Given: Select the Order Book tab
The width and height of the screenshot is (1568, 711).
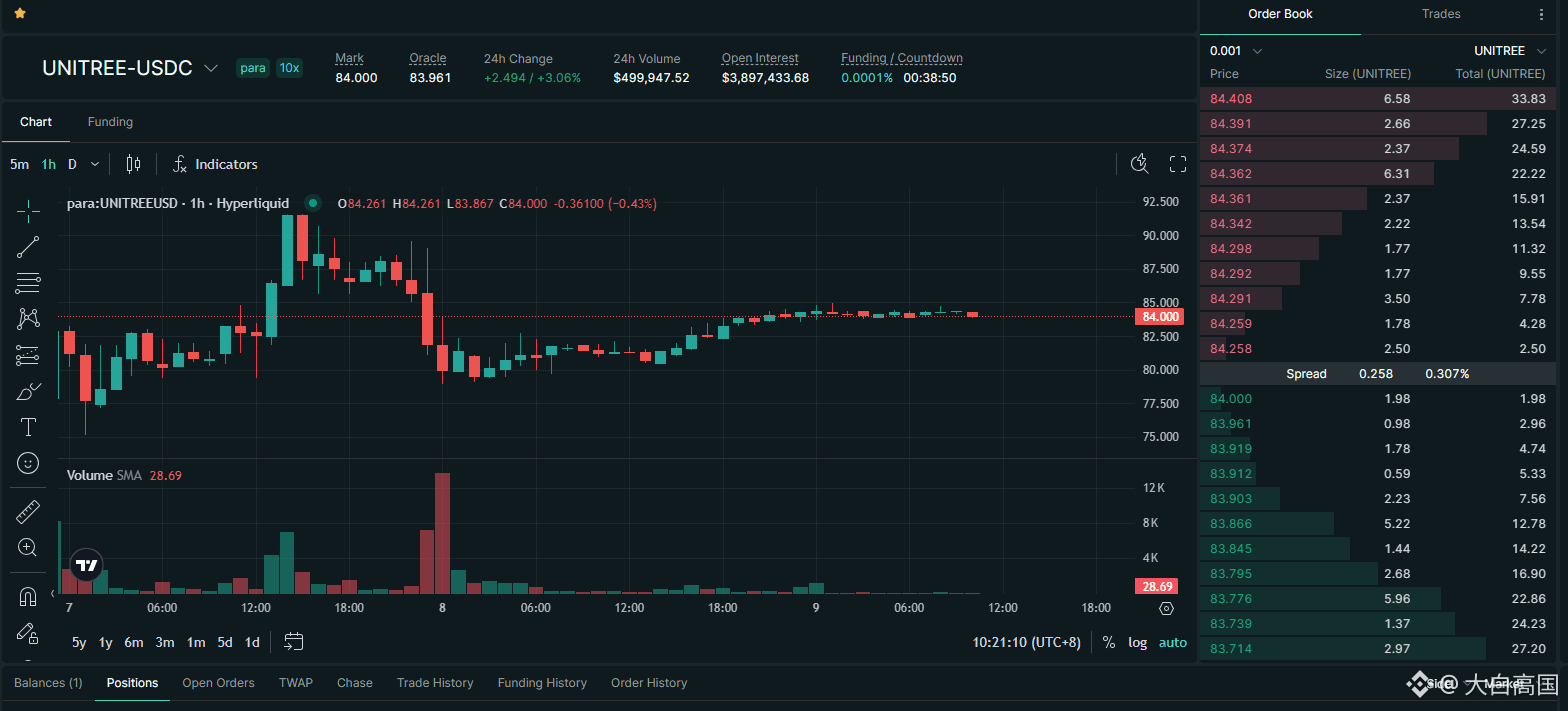Looking at the screenshot, I should (1280, 14).
